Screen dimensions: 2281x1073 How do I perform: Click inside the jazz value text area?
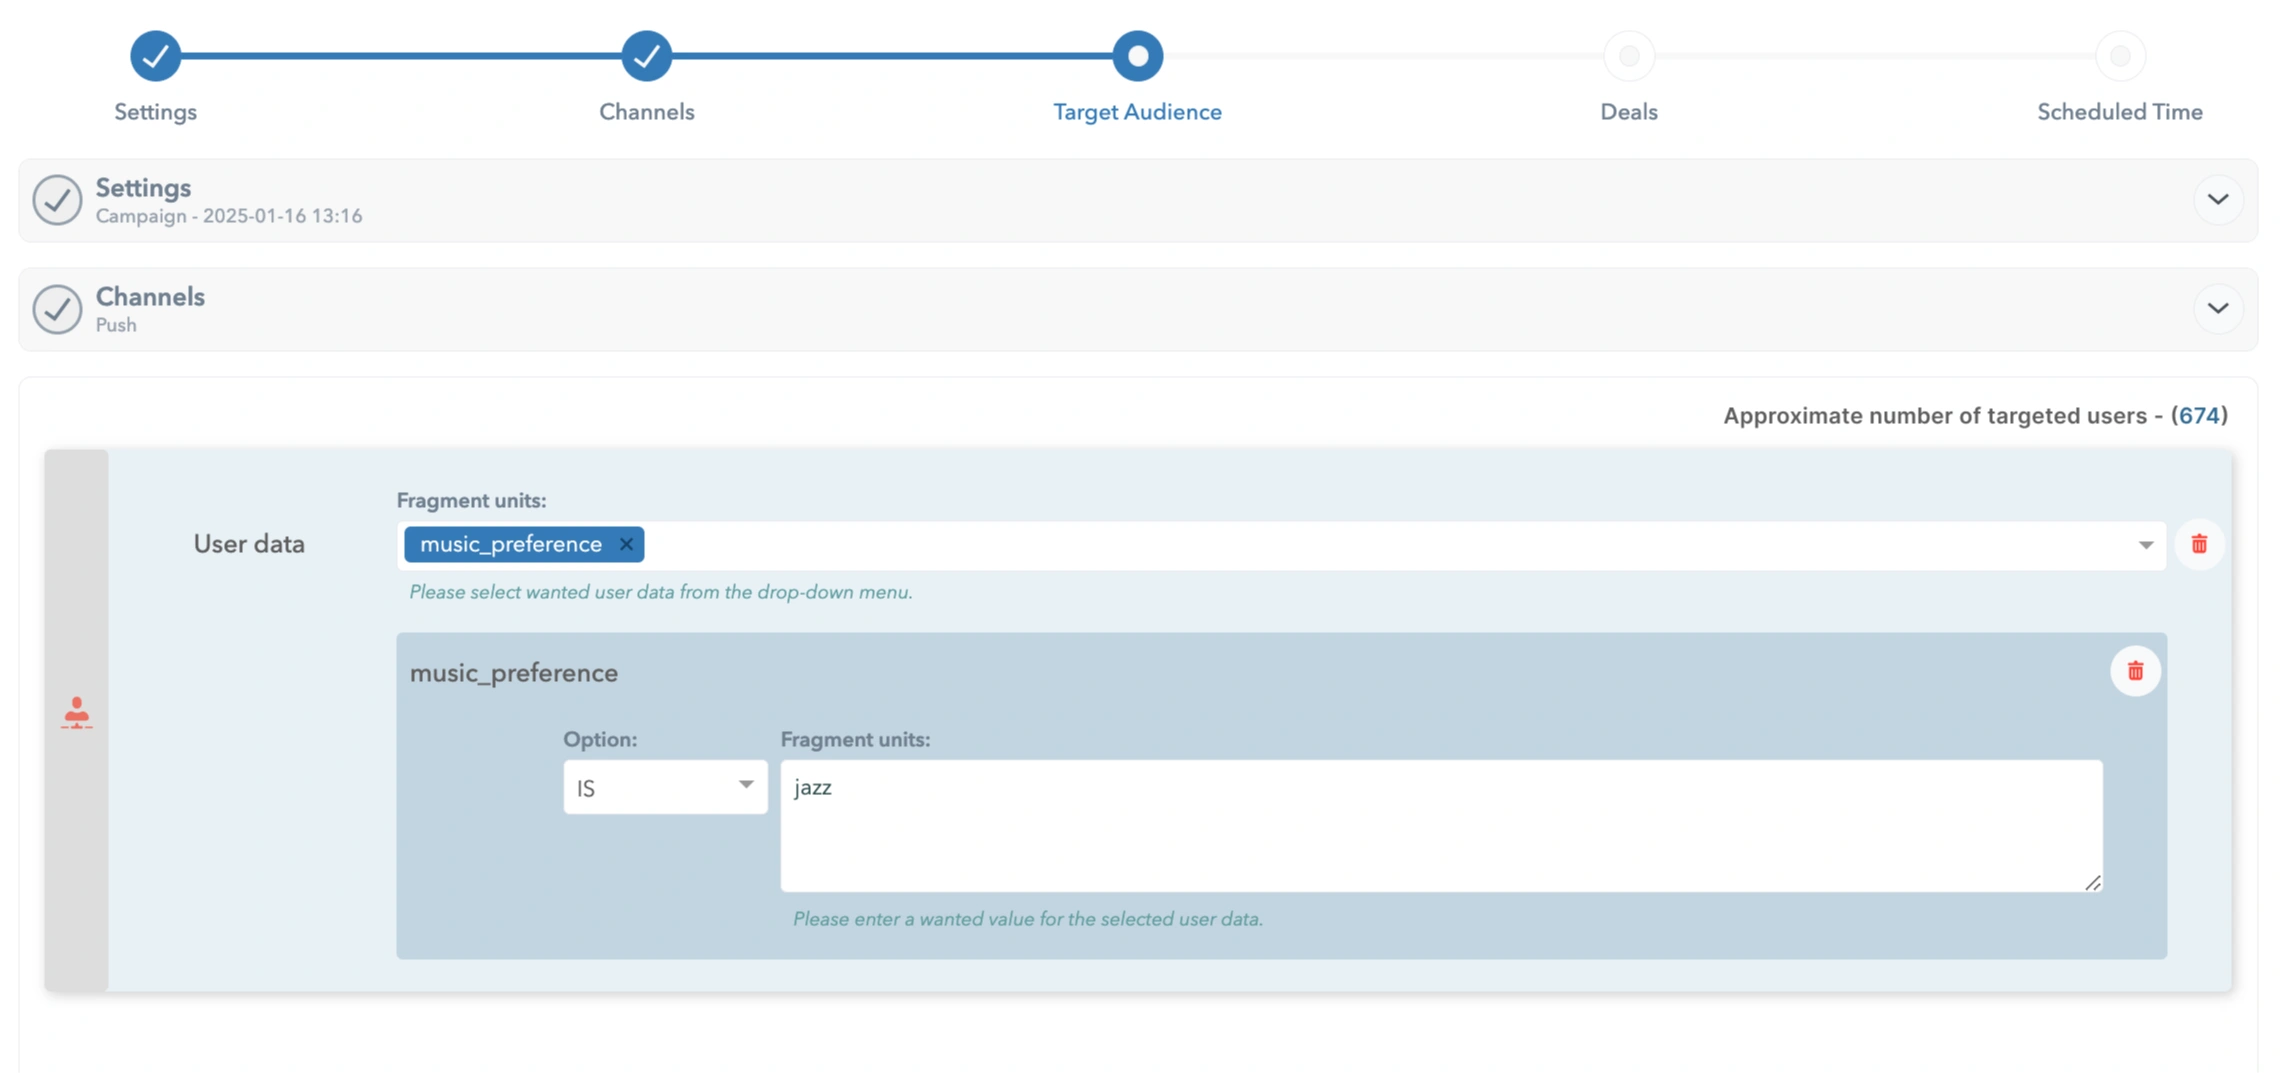[1440, 825]
